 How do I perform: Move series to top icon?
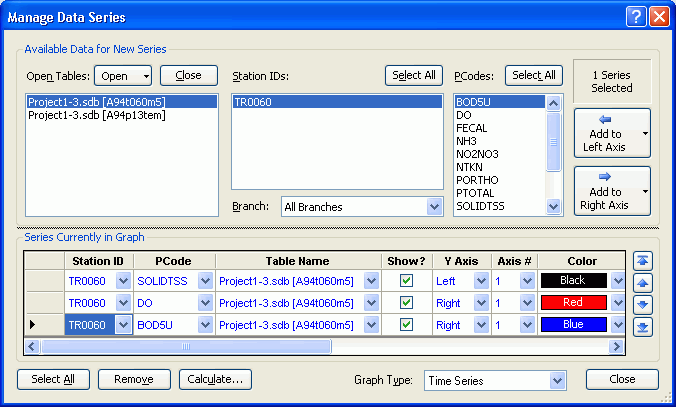pyautogui.click(x=644, y=260)
